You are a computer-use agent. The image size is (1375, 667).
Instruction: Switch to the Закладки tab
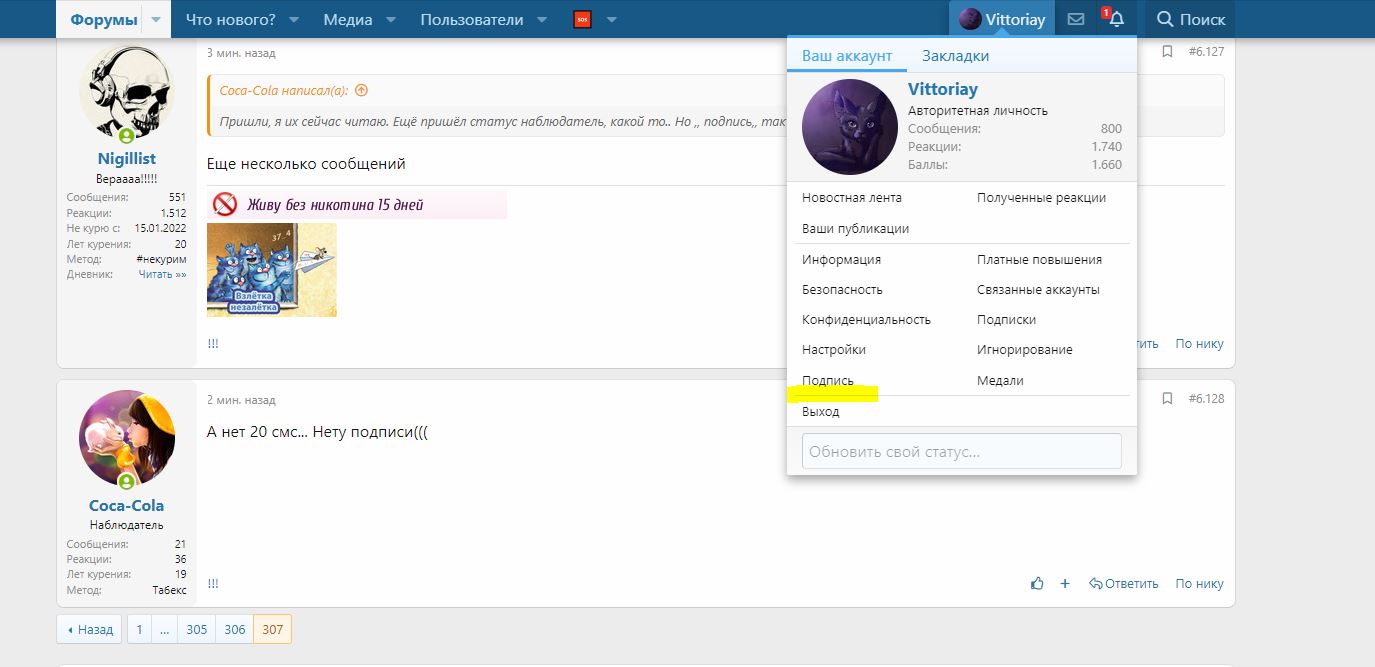tap(955, 56)
